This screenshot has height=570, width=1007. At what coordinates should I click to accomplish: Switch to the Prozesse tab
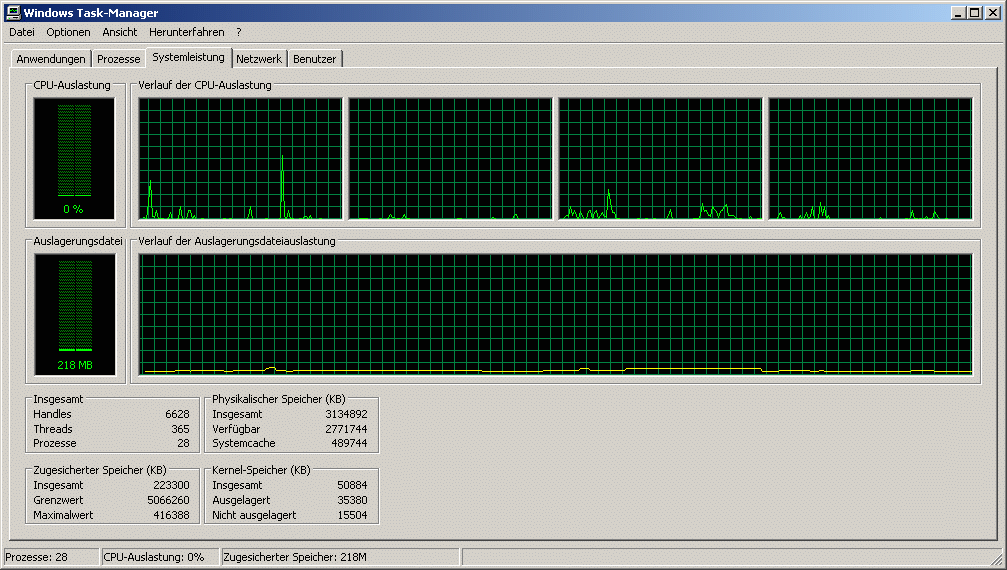[x=118, y=59]
